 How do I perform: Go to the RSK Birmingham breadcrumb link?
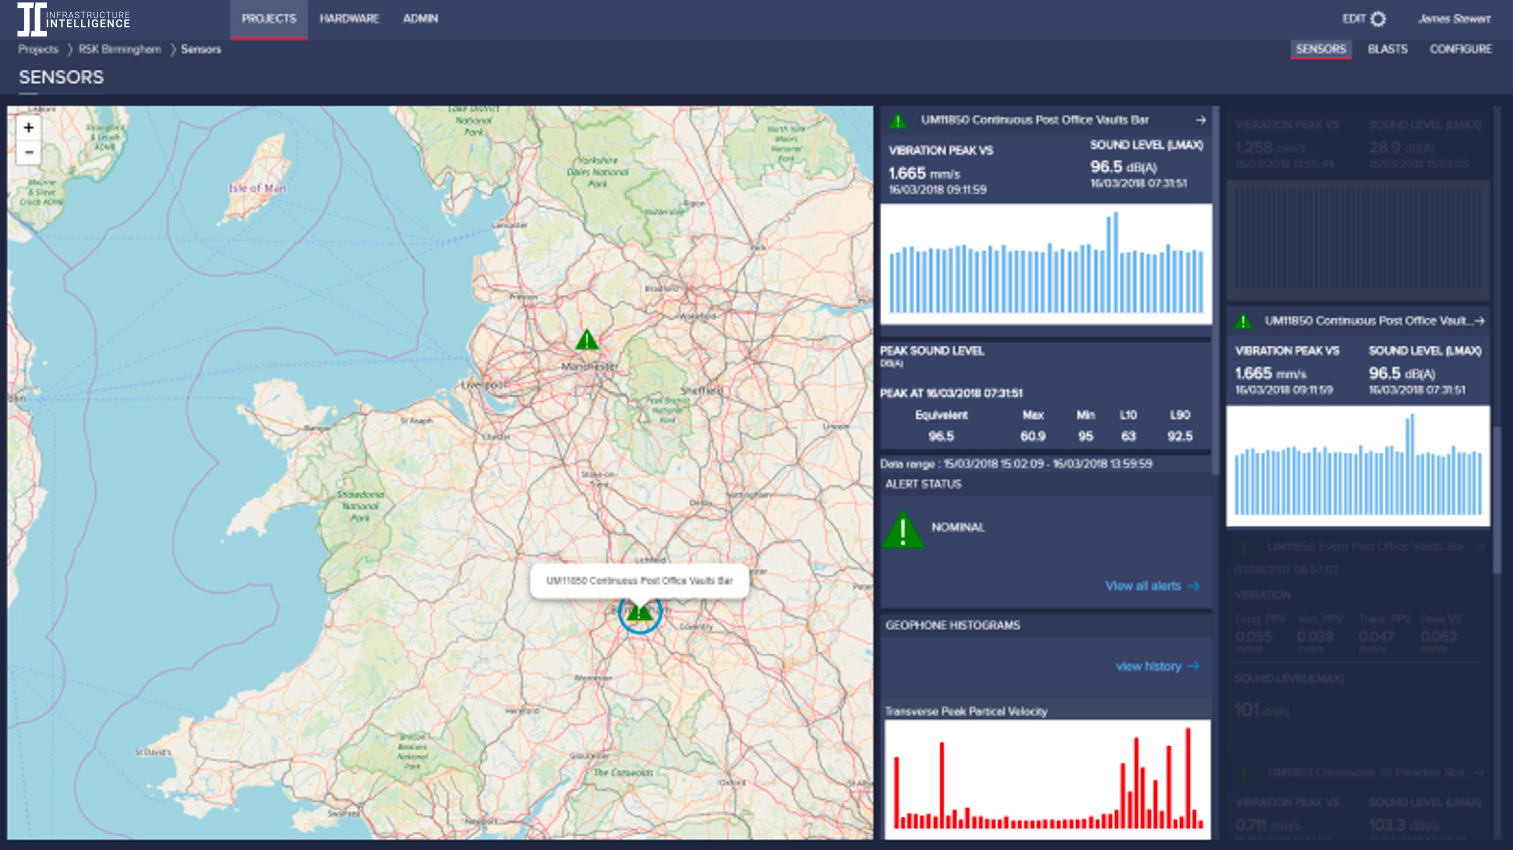click(120, 49)
